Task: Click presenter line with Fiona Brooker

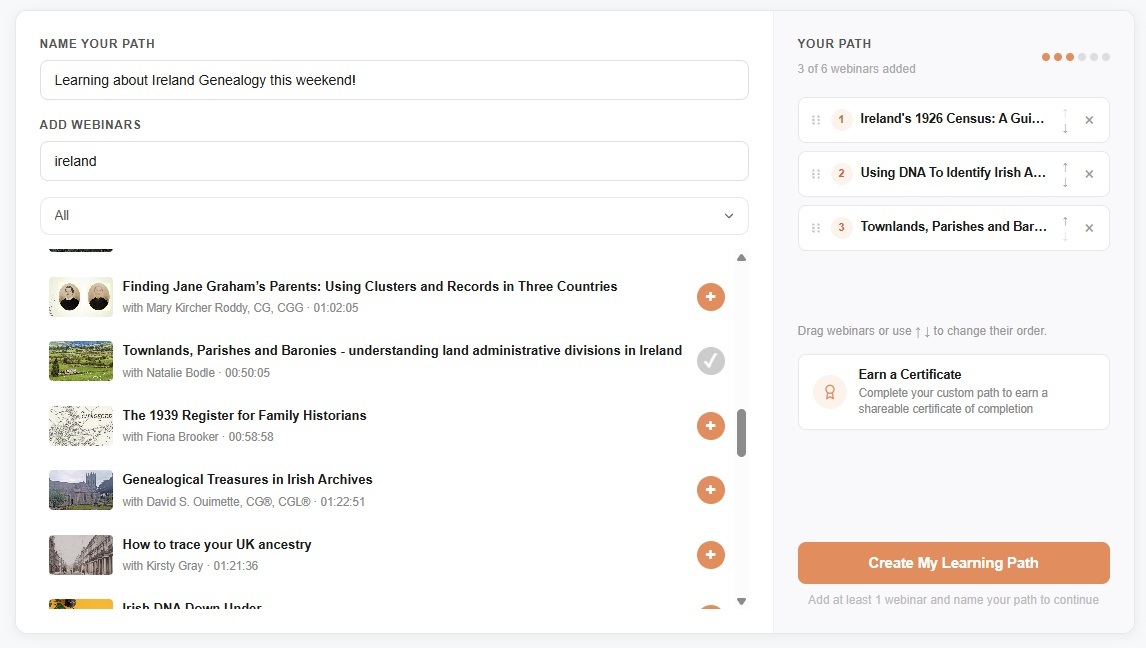Action: pyautogui.click(x=198, y=437)
